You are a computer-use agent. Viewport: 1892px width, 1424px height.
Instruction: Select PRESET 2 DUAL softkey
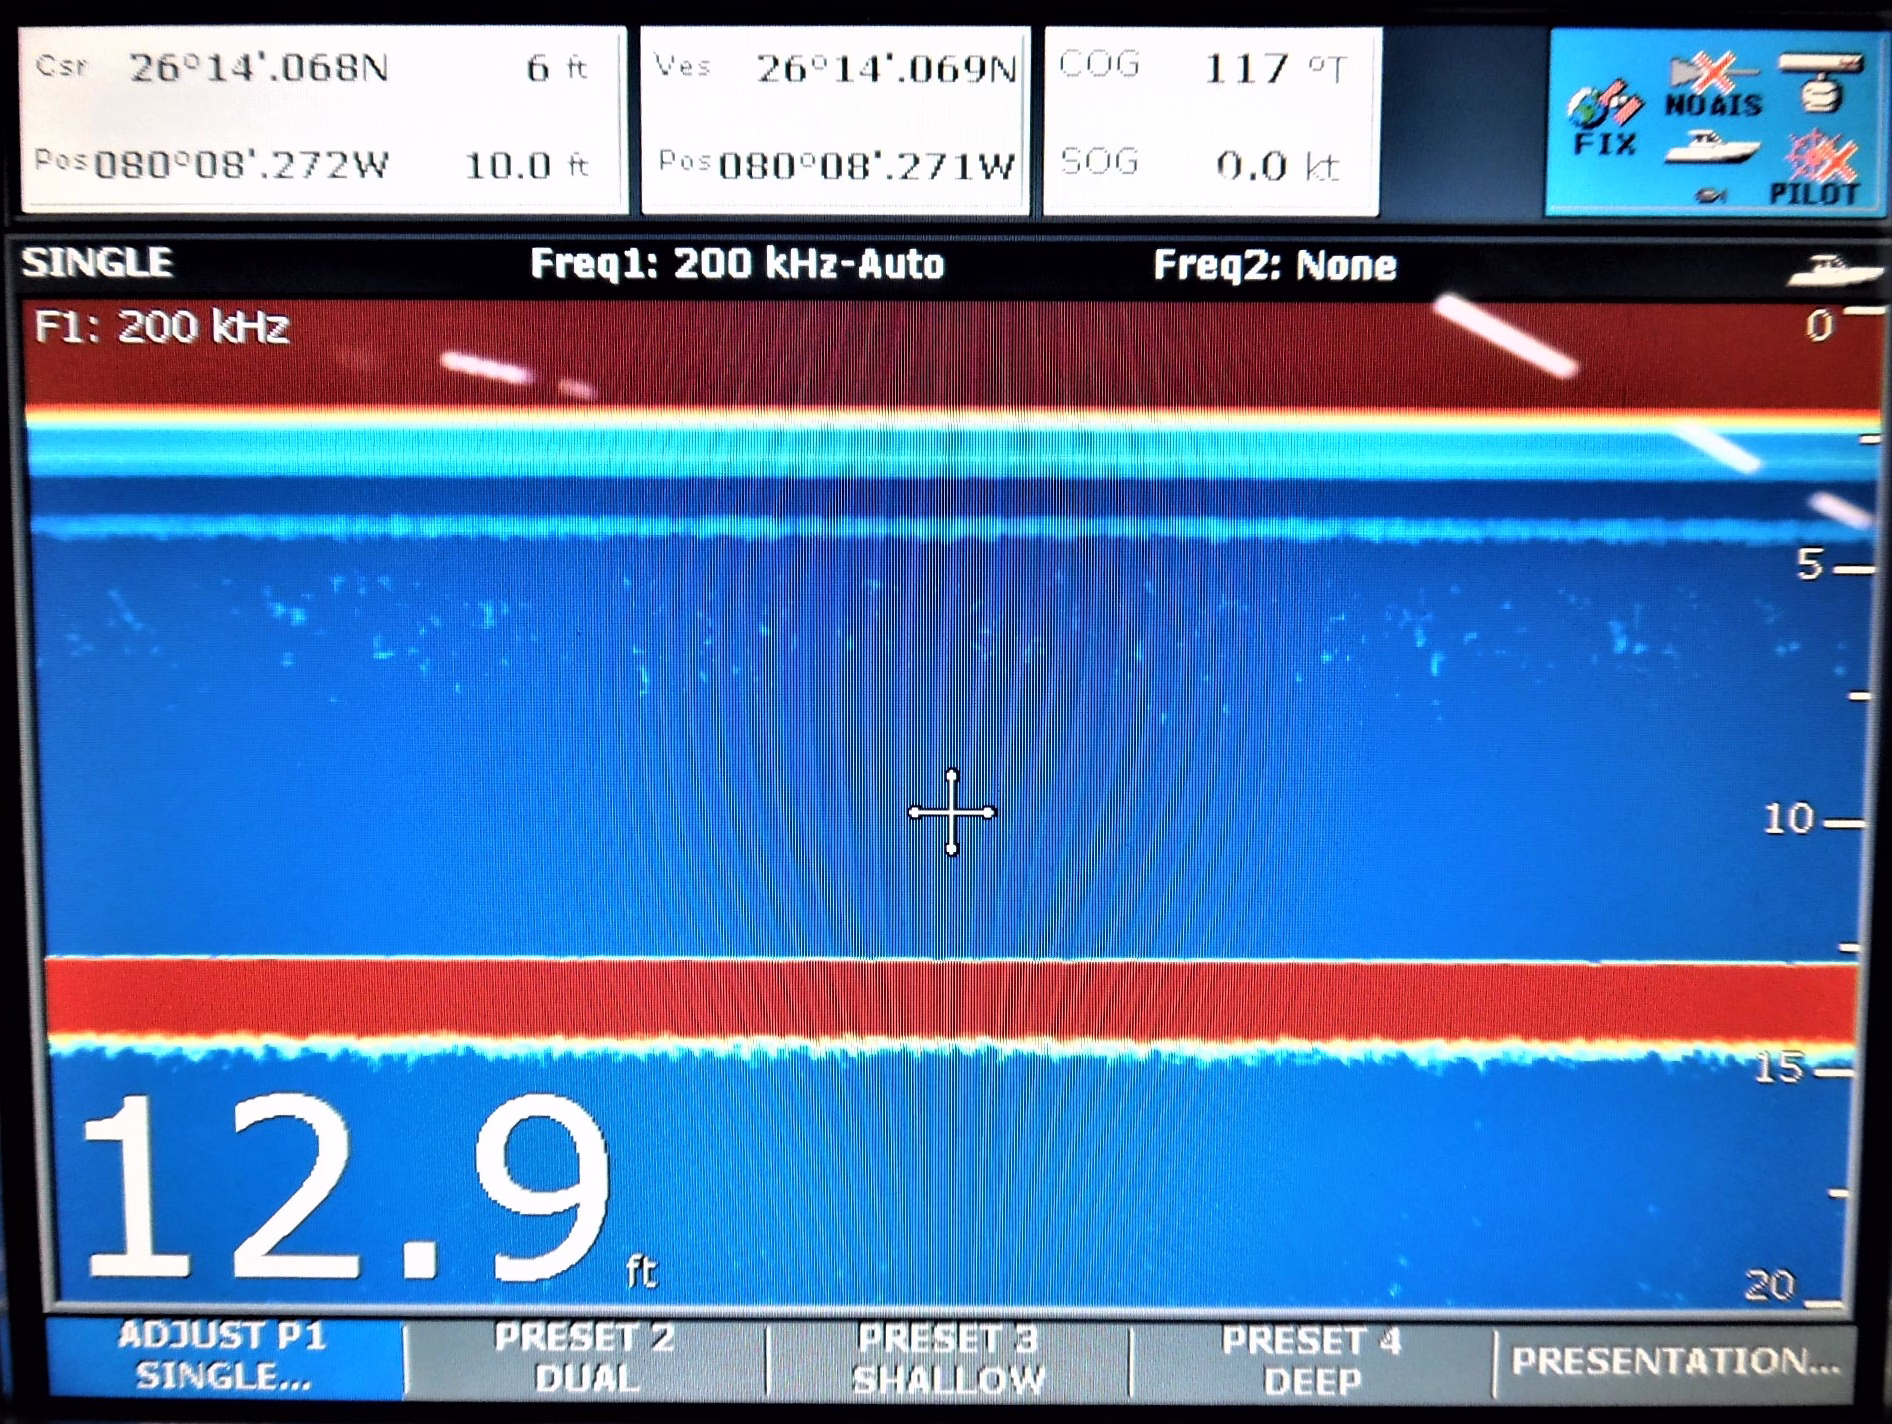tap(586, 1358)
